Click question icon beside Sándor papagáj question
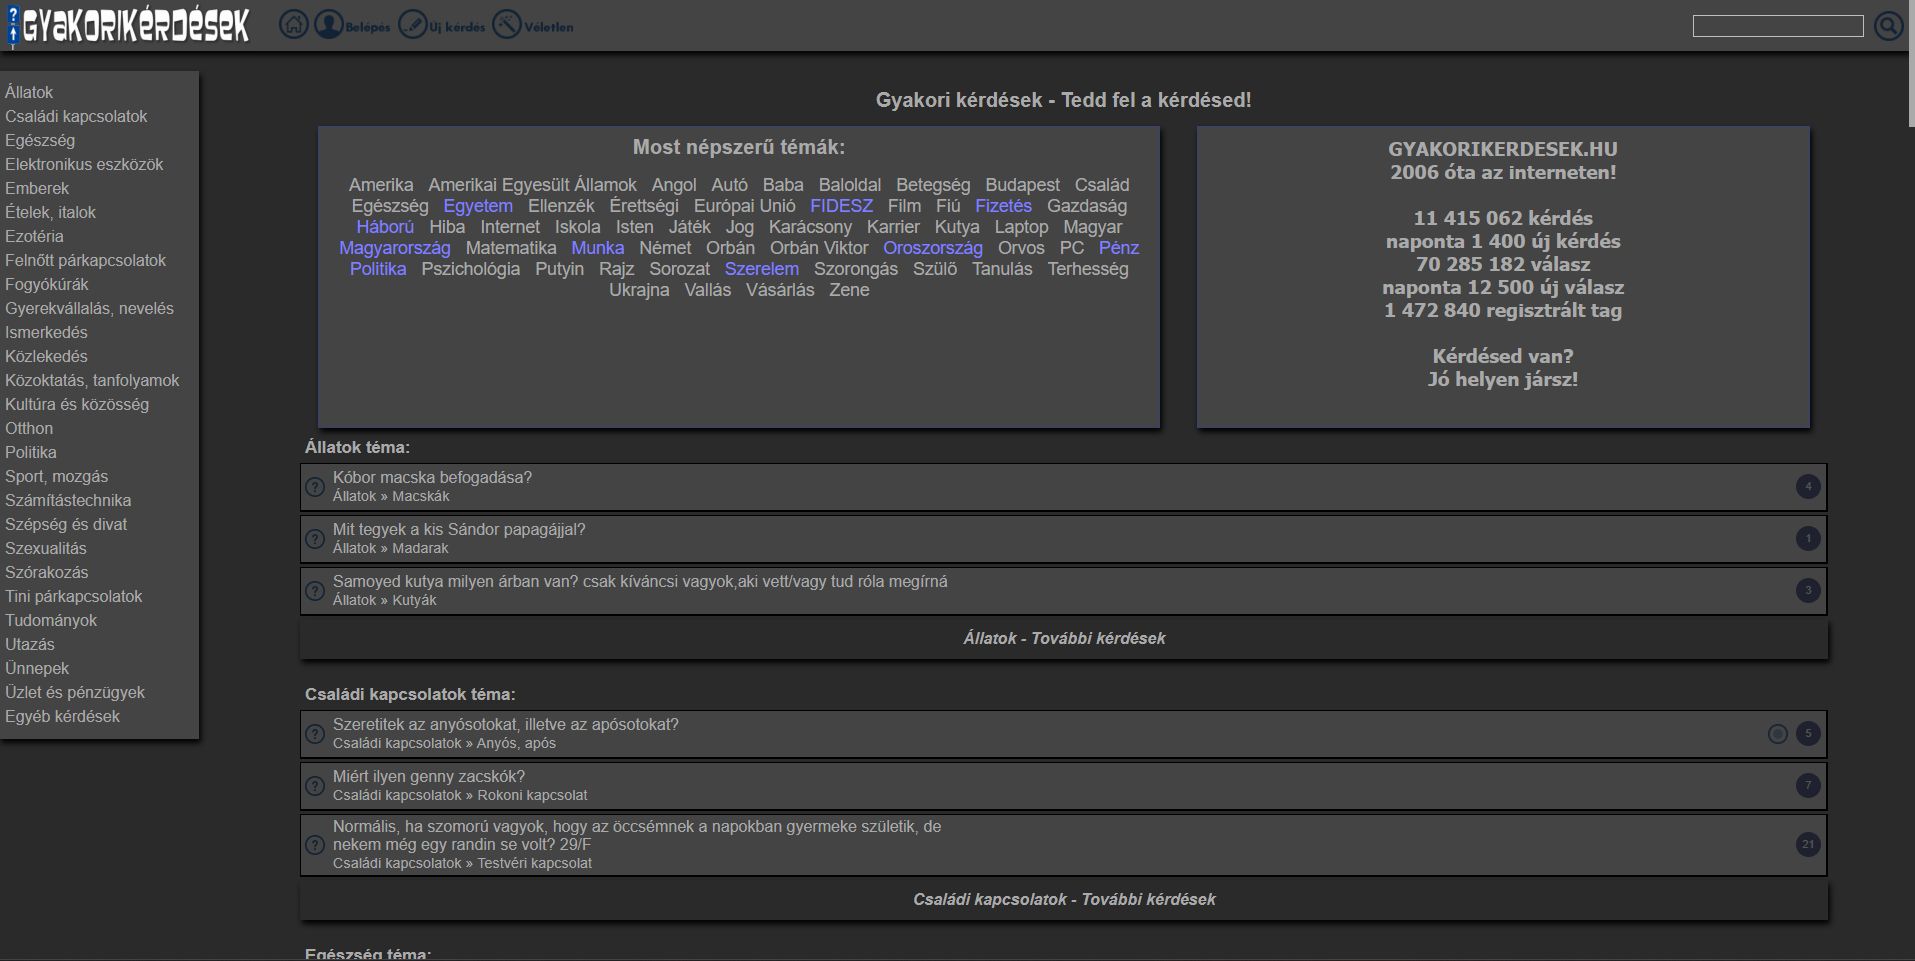Screen dimensions: 1915x961 [x=315, y=539]
